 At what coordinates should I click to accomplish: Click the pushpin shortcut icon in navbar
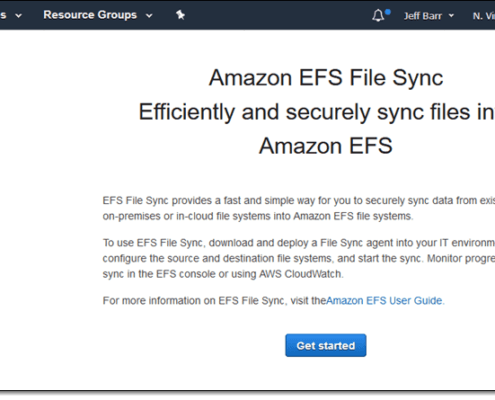pyautogui.click(x=180, y=15)
